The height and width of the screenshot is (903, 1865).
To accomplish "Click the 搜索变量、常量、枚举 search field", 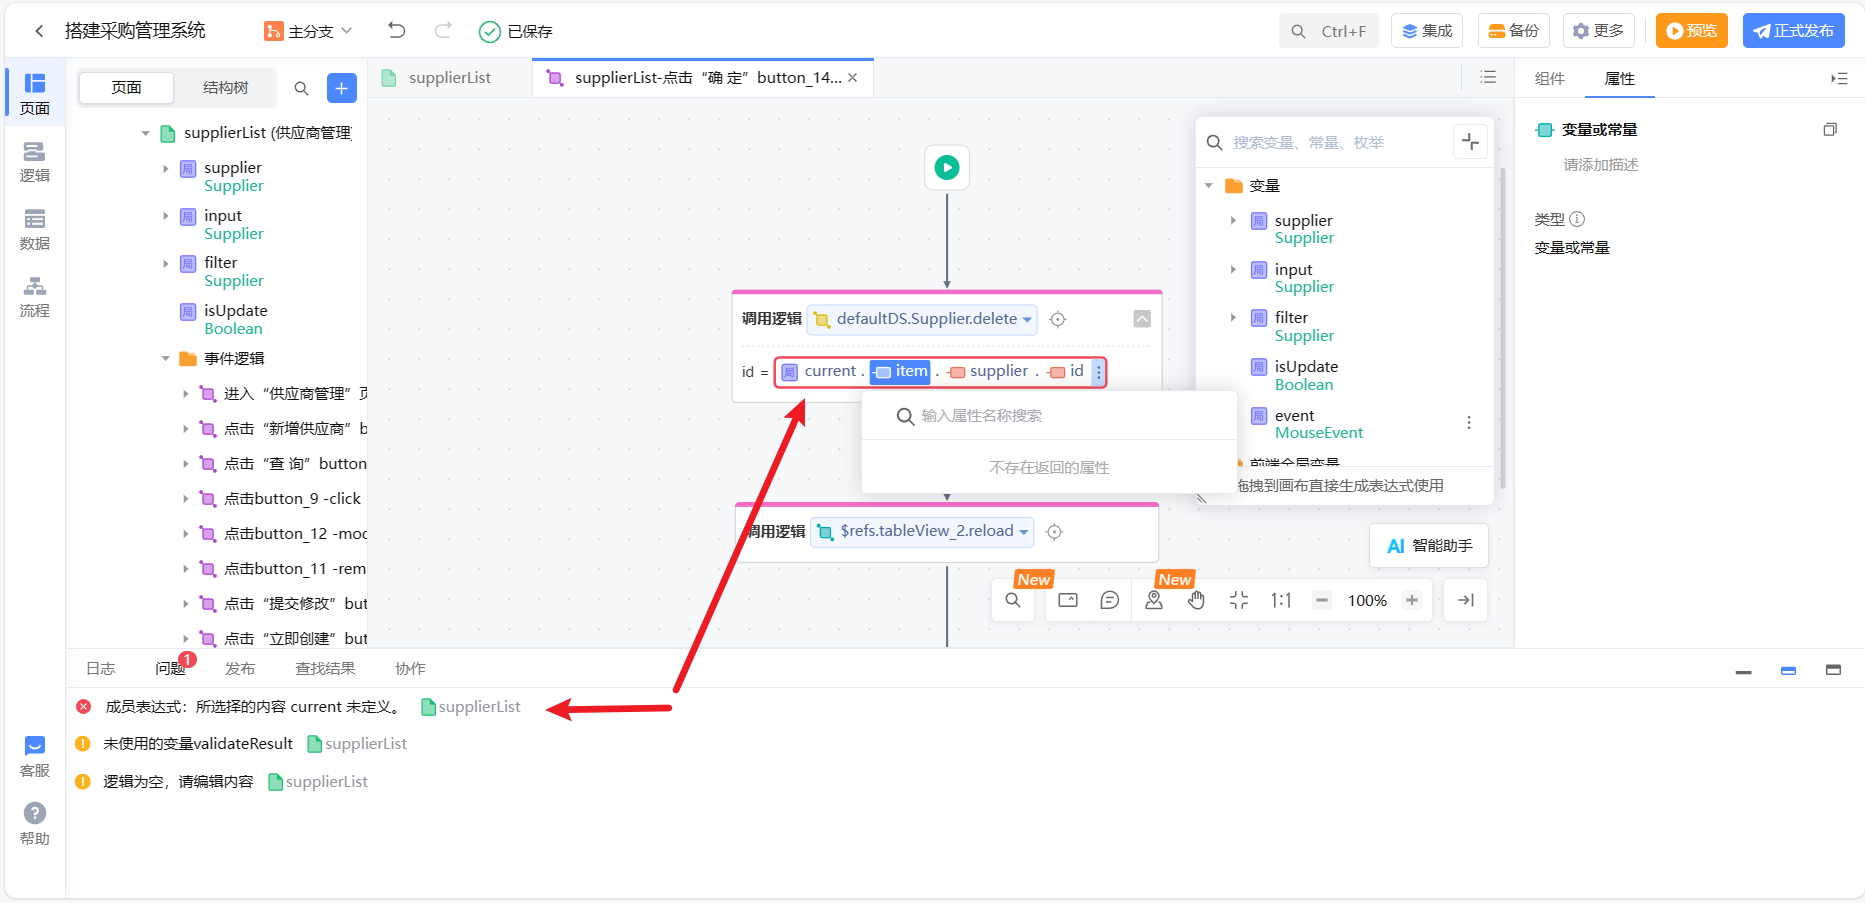I will (1324, 143).
